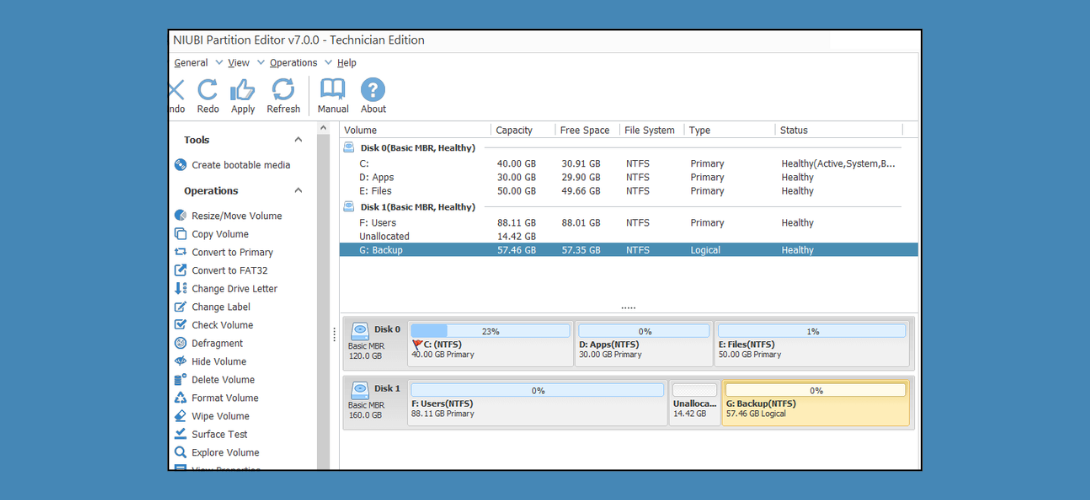
Task: Sort by the Free Space column header
Action: 587,130
